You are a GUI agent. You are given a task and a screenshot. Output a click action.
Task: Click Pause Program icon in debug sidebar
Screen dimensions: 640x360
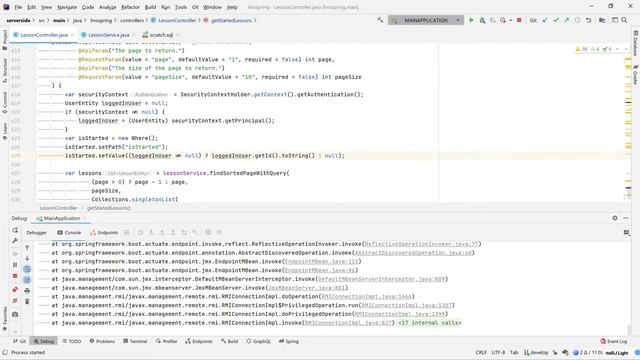tap(15, 265)
